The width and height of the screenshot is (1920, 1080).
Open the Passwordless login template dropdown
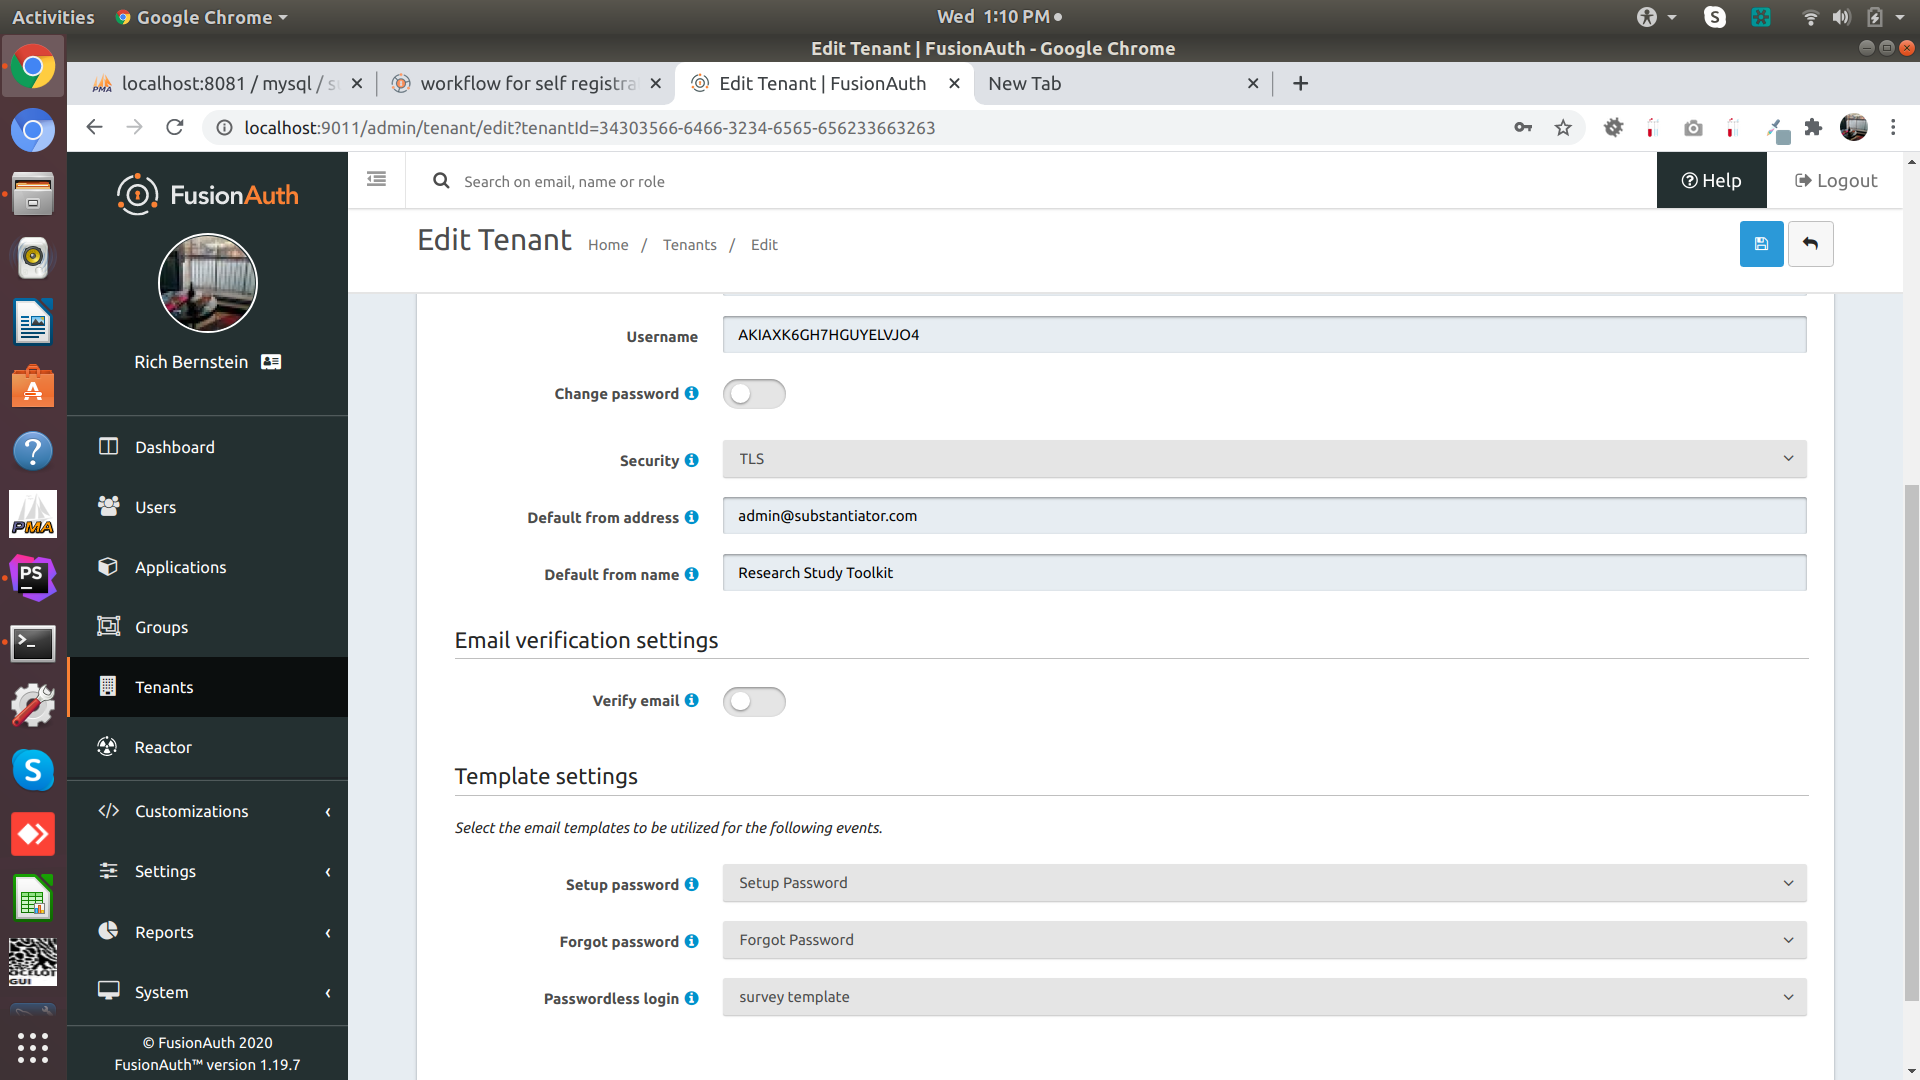1264,997
